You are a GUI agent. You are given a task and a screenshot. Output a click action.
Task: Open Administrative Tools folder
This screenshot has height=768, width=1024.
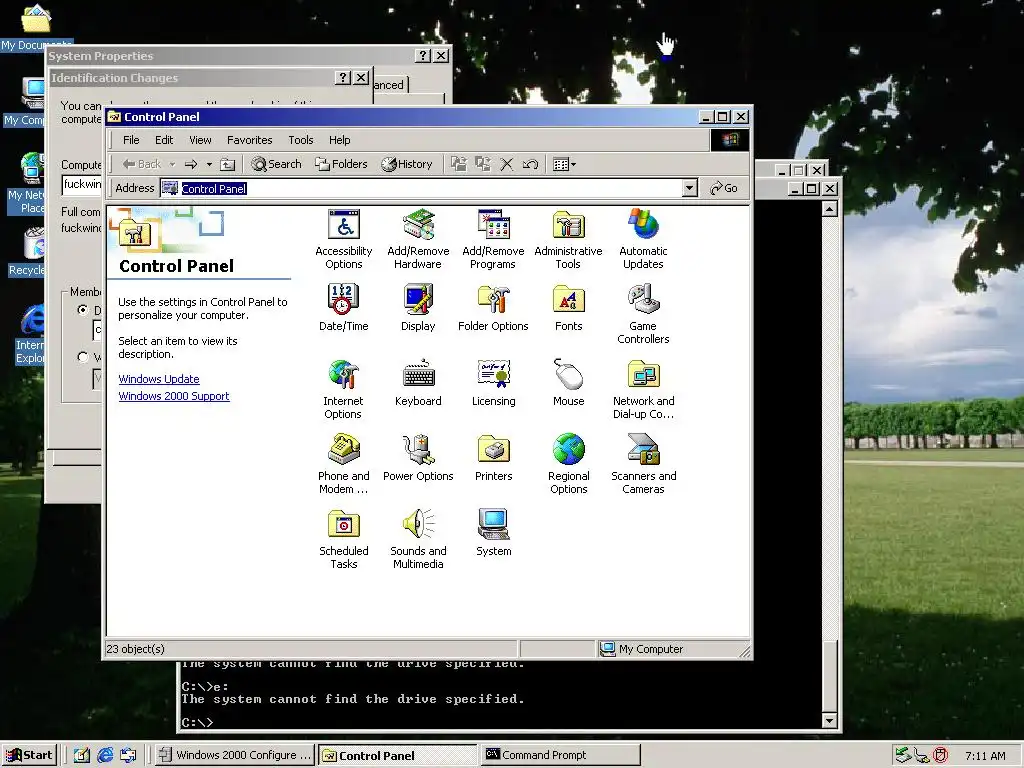[568, 239]
